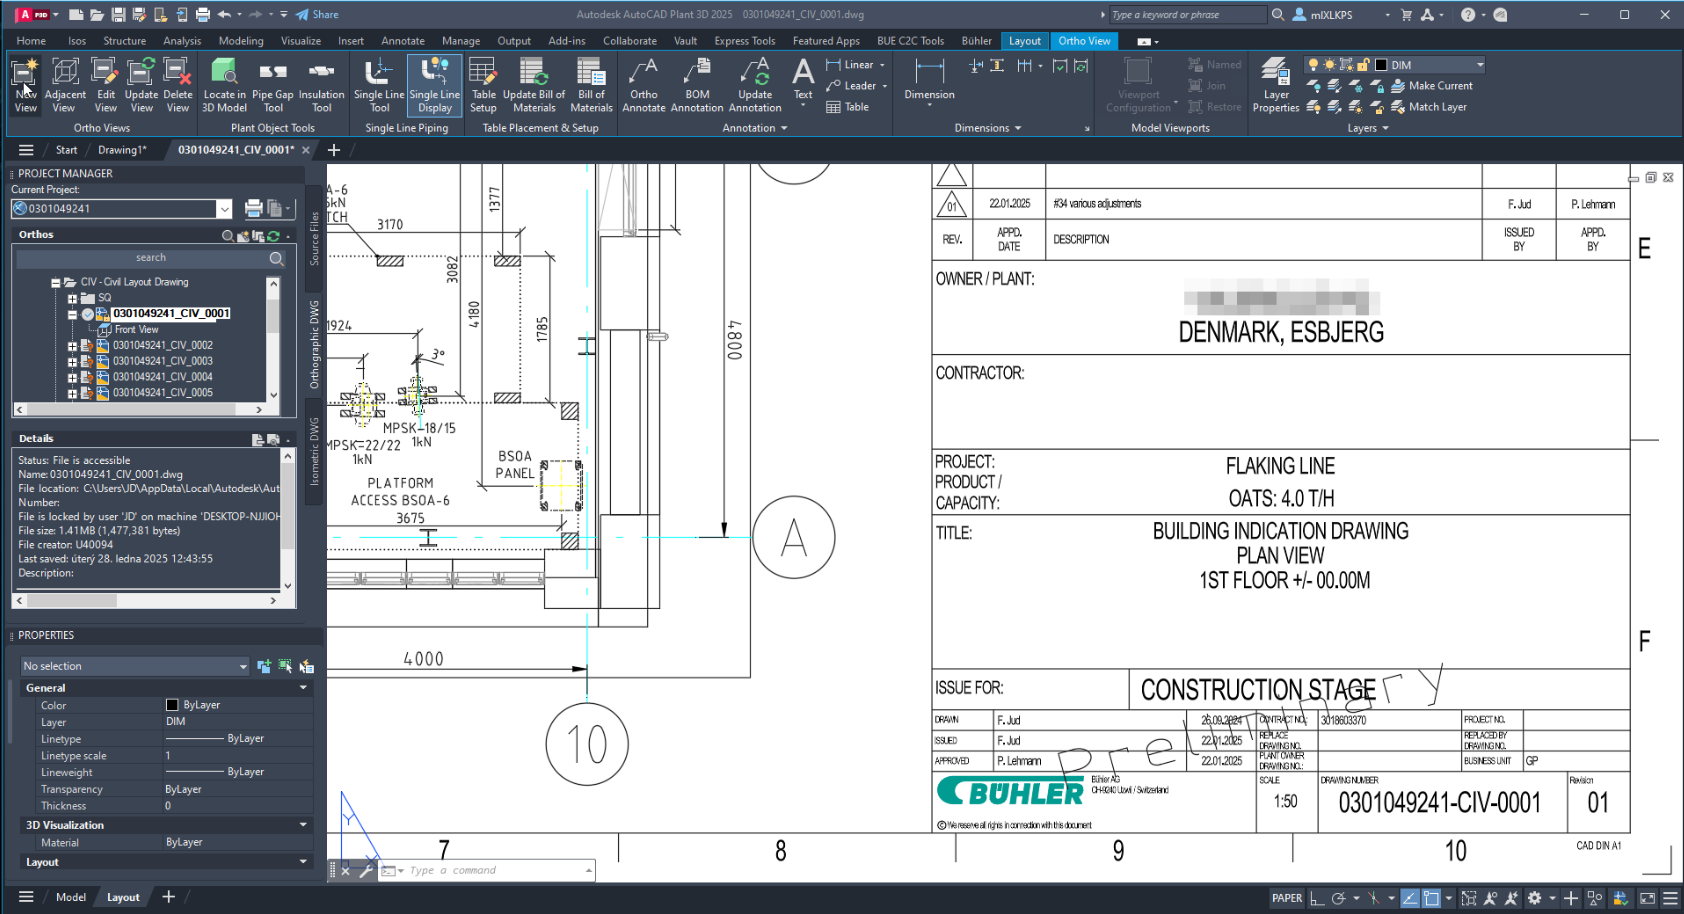Viewport: 1684px width, 914px height.
Task: Click the New View ortho tool
Action: (x=25, y=85)
